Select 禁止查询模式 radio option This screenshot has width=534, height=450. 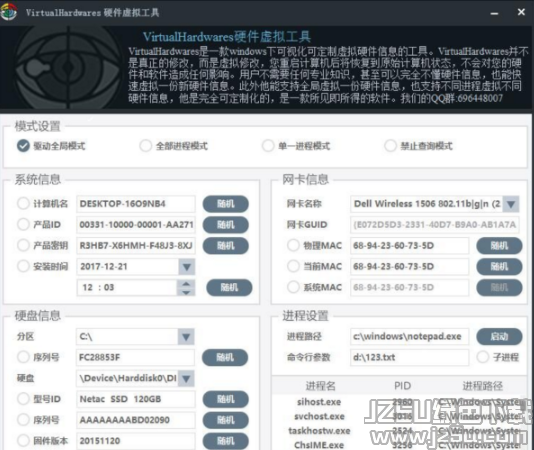pos(390,146)
